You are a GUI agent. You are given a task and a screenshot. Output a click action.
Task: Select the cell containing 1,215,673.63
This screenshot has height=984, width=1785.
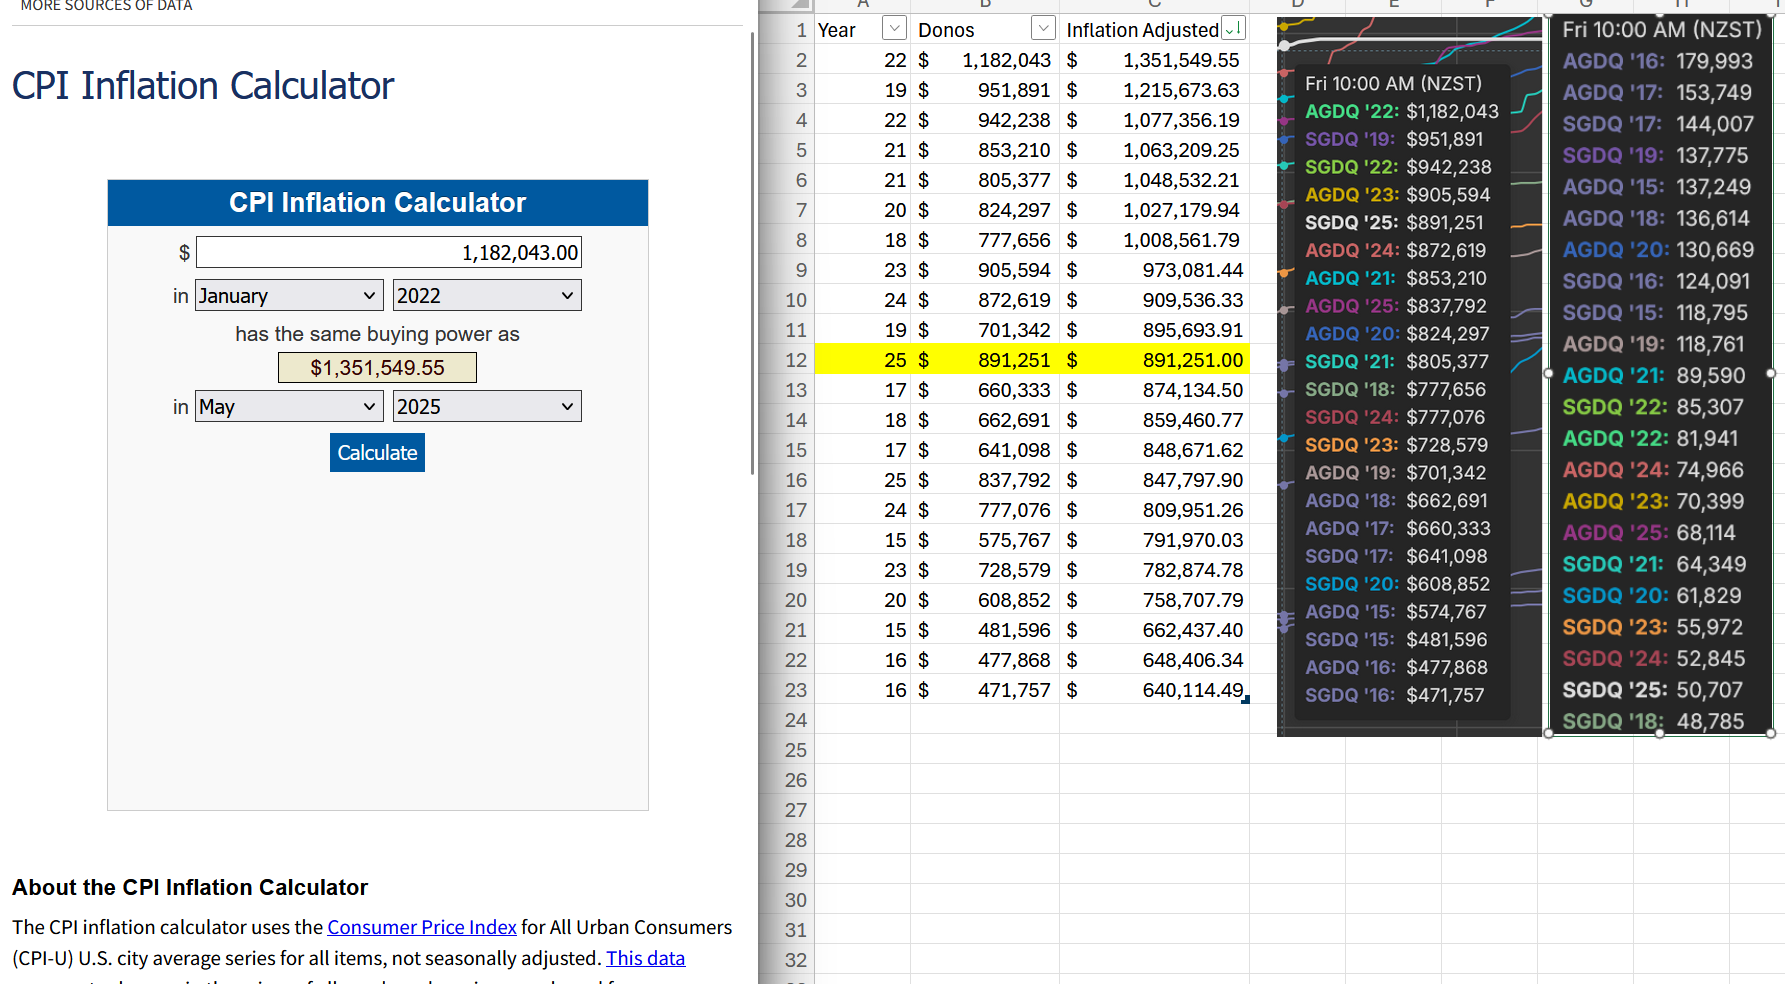tap(1154, 90)
